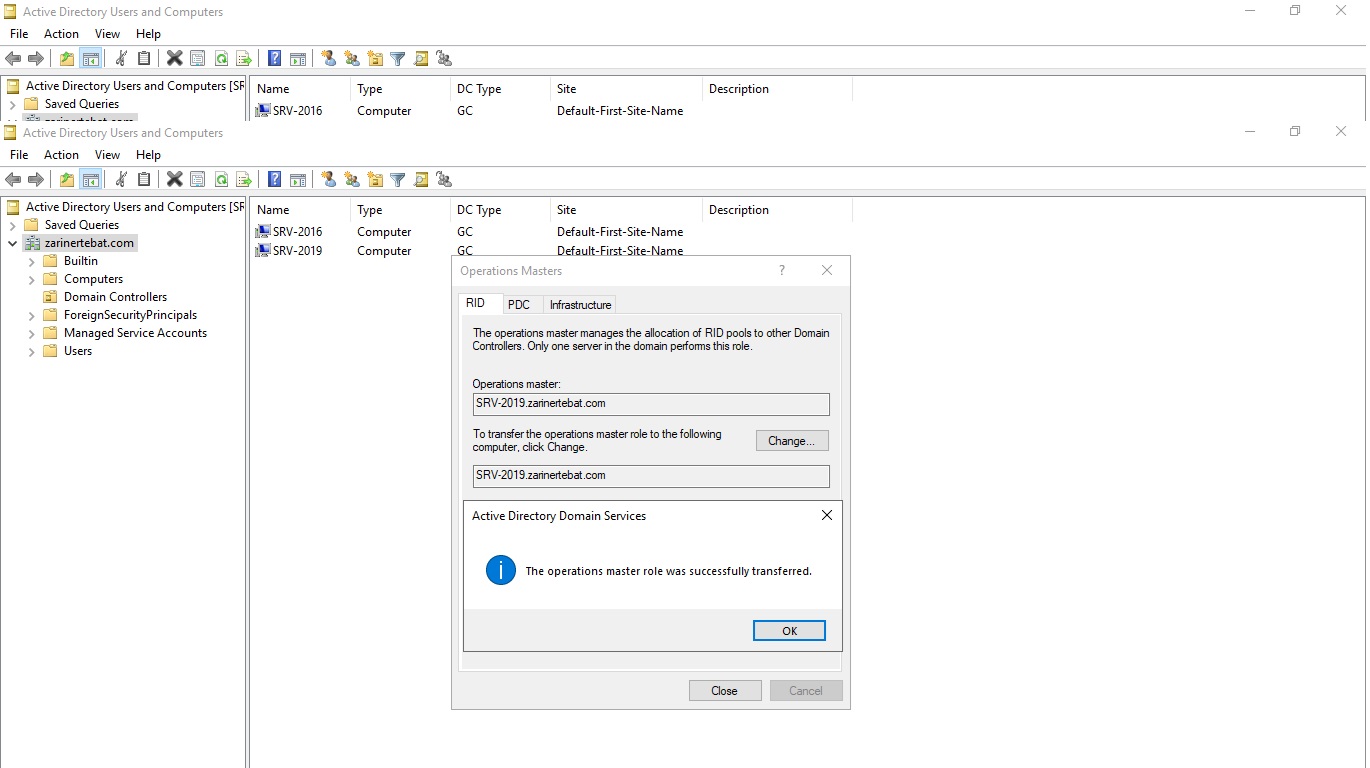Click Add to group icon, front window toolbar
1370x768 pixels.
pos(444,180)
